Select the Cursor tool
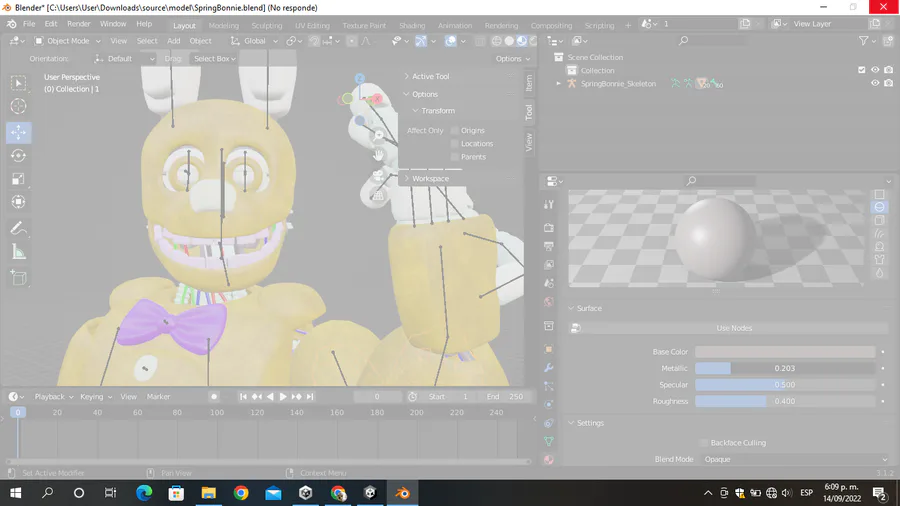This screenshot has width=900, height=506. (x=18, y=106)
